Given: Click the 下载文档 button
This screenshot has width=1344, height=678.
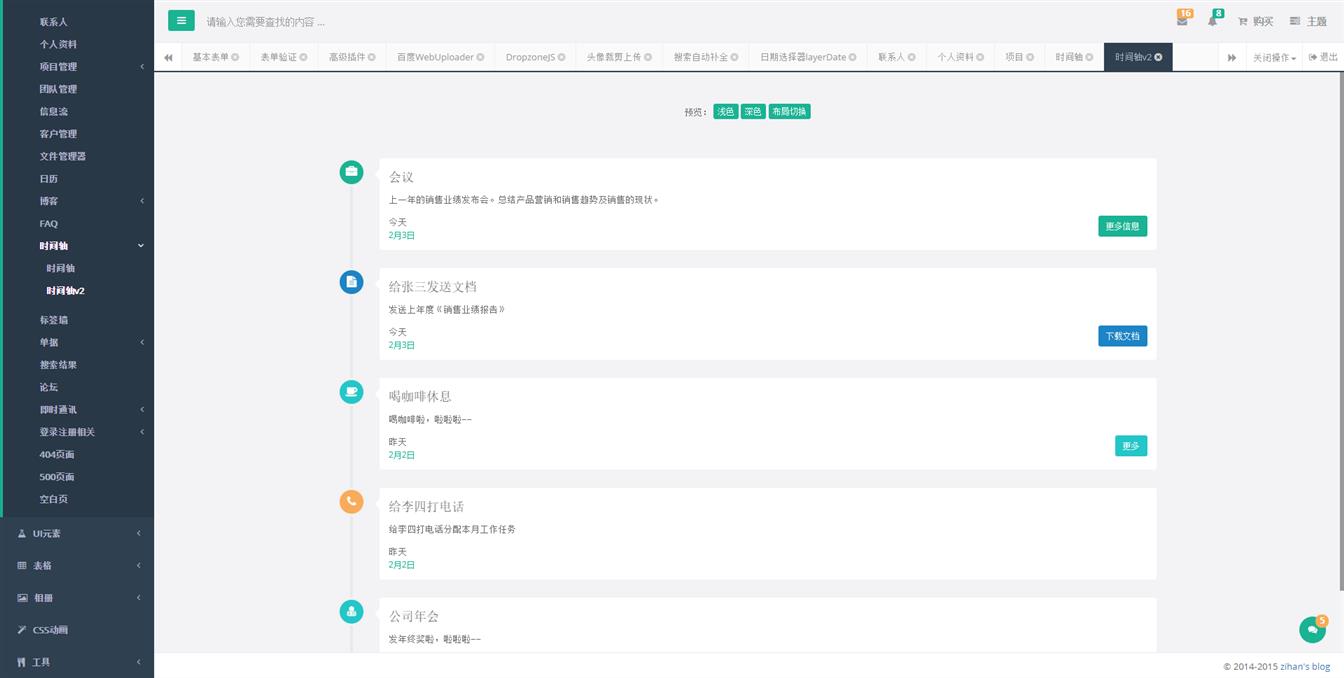Looking at the screenshot, I should click(x=1122, y=336).
